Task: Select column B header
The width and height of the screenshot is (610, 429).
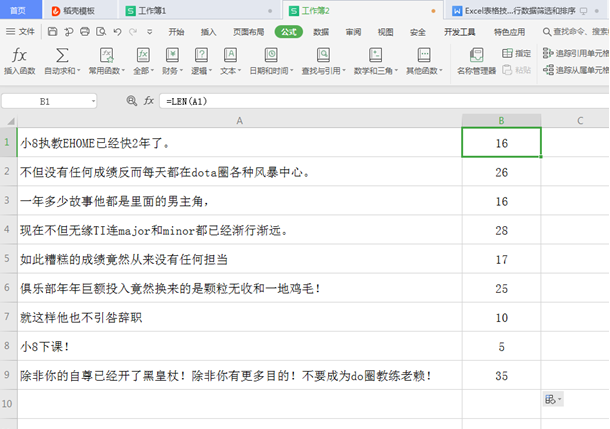Action: (x=501, y=121)
